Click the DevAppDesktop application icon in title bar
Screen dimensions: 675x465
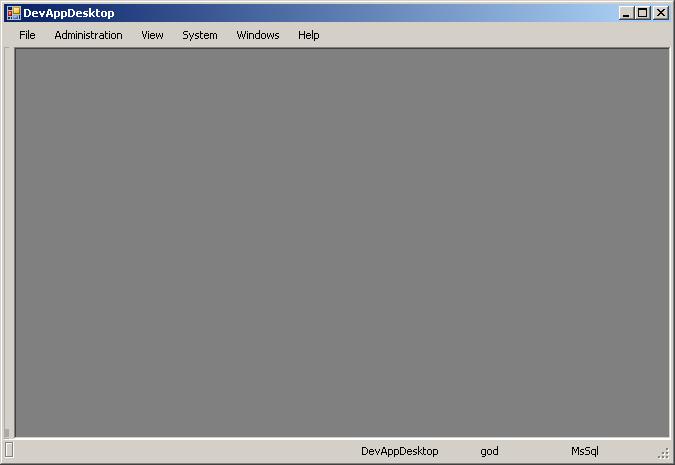13,13
